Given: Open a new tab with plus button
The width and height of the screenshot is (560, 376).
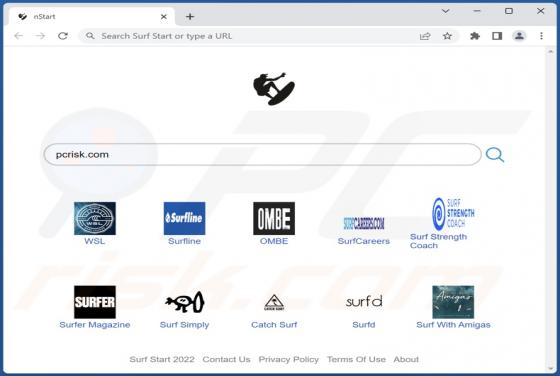Looking at the screenshot, I should pos(190,17).
